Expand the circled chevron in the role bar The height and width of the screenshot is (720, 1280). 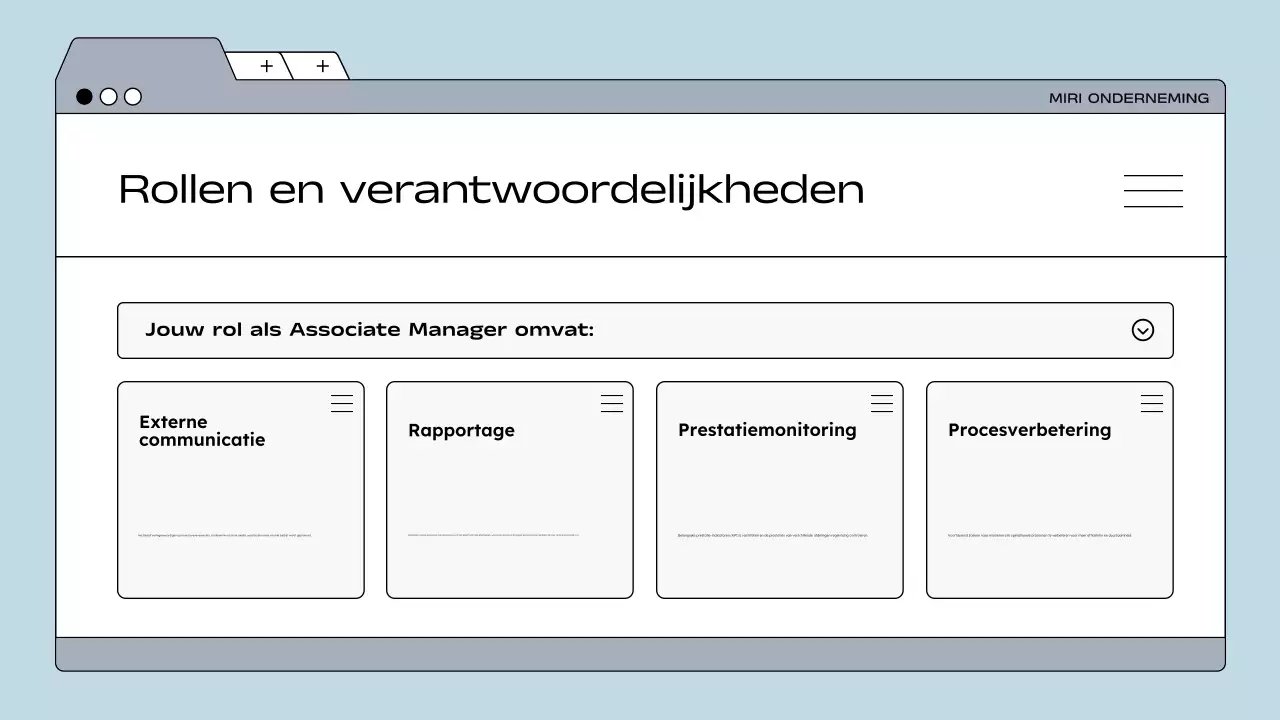click(1142, 330)
